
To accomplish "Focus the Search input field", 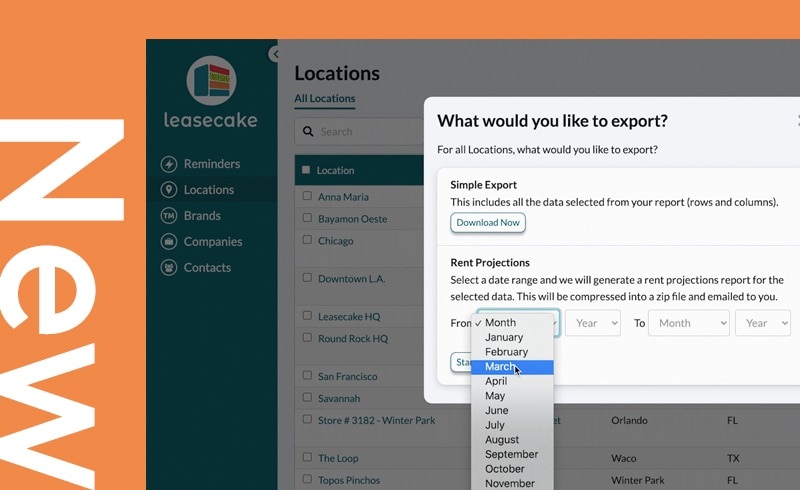I will (x=360, y=132).
